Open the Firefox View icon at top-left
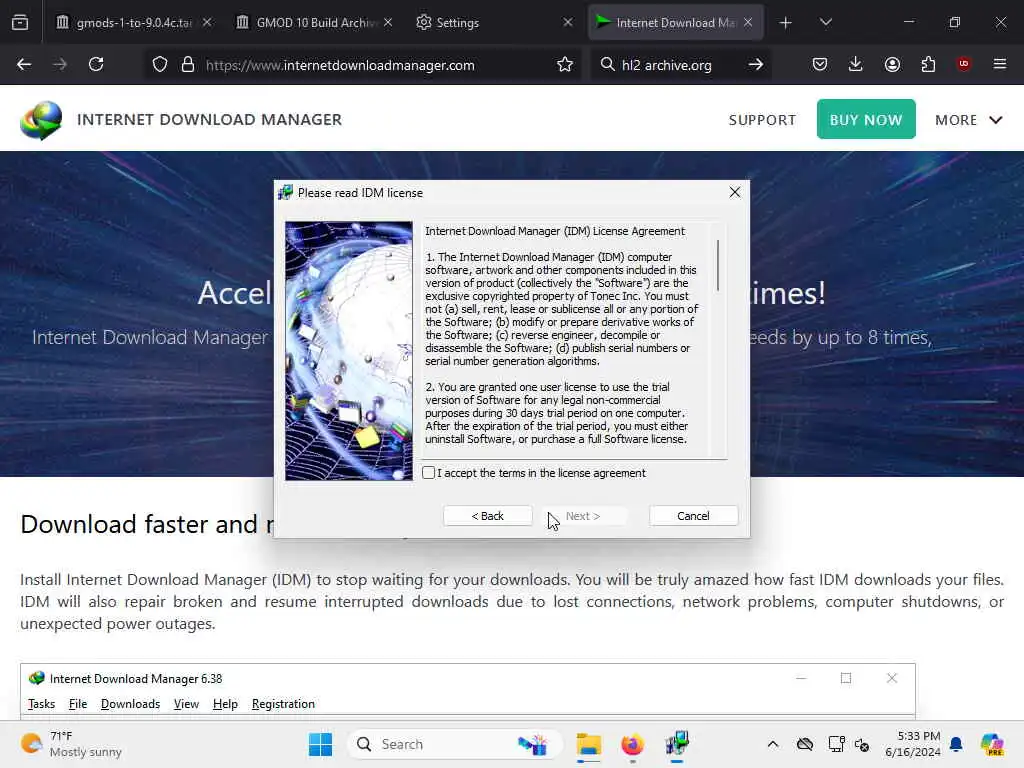This screenshot has height=768, width=1024. click(20, 22)
